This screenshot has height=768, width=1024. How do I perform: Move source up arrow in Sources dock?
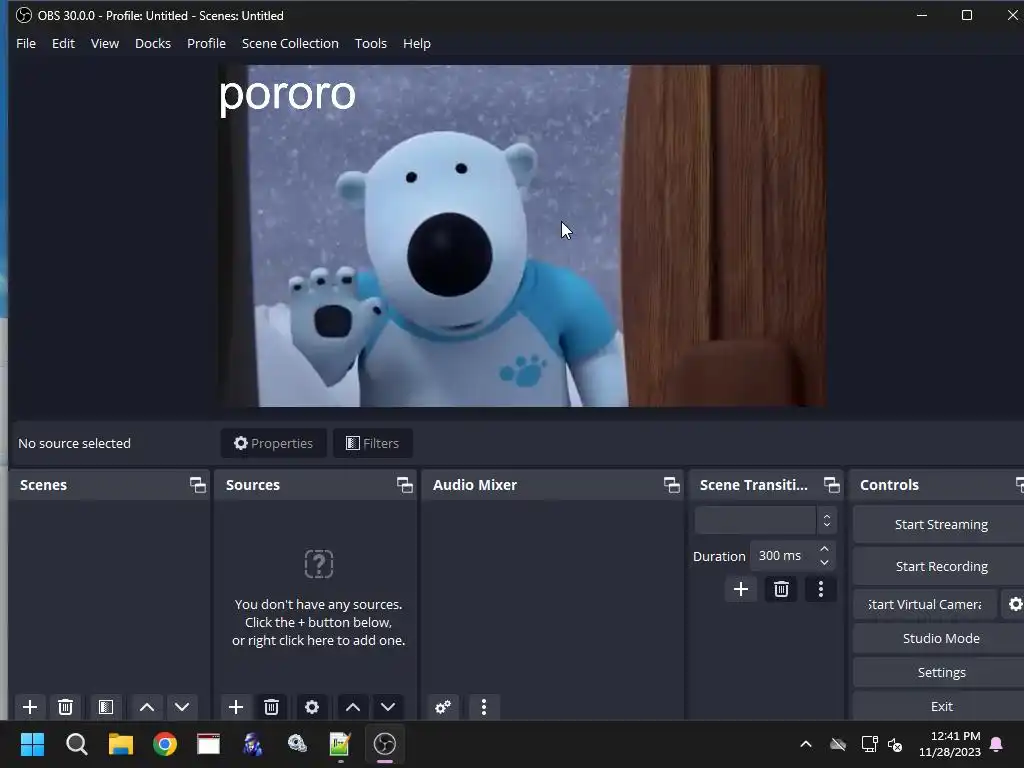click(353, 707)
